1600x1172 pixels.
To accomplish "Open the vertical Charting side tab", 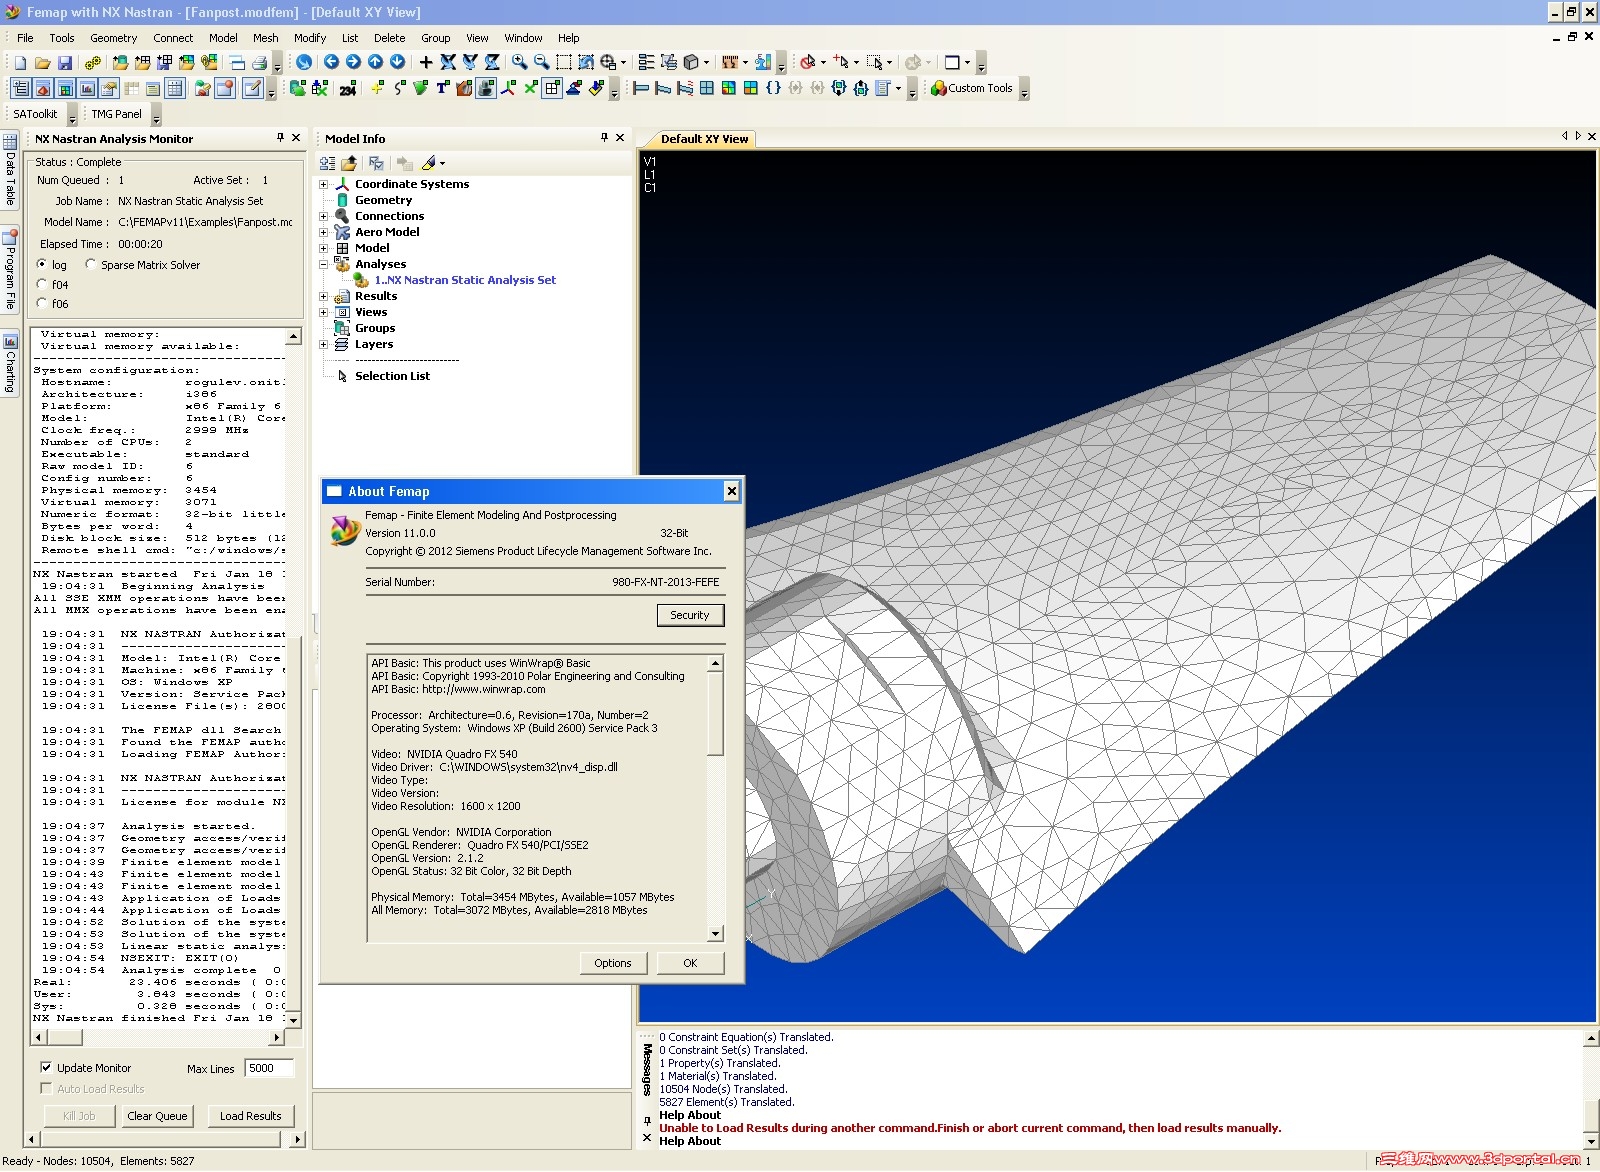I will (x=10, y=363).
